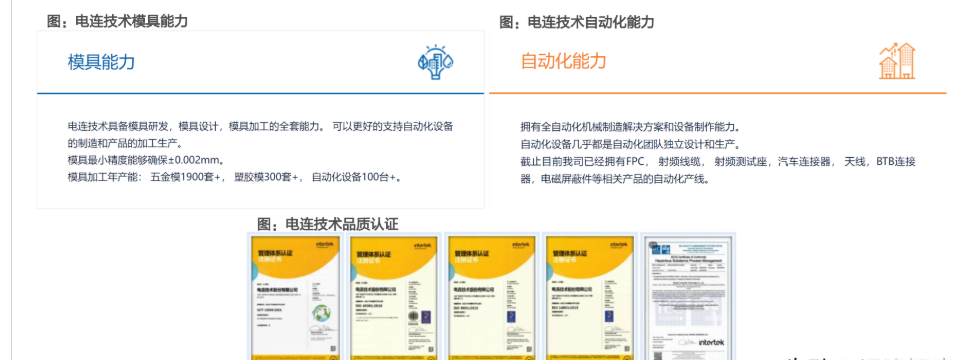This screenshot has width=964, height=360.
Task: Click the blue logo at top-left of the Hazardous Substance certificate
Action: [x=656, y=248]
